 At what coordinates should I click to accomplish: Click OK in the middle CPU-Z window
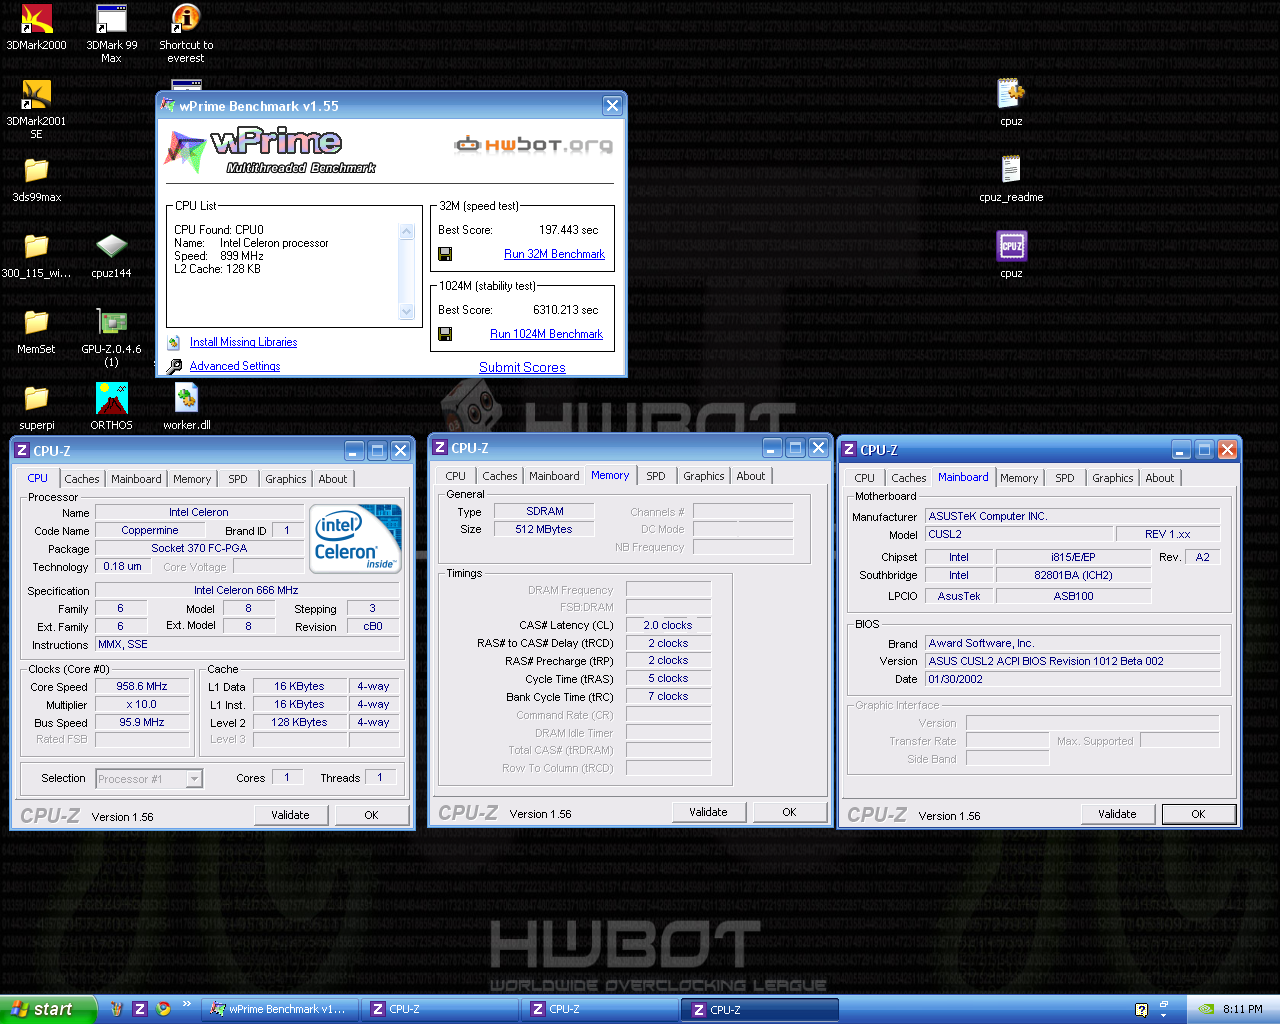pyautogui.click(x=789, y=812)
